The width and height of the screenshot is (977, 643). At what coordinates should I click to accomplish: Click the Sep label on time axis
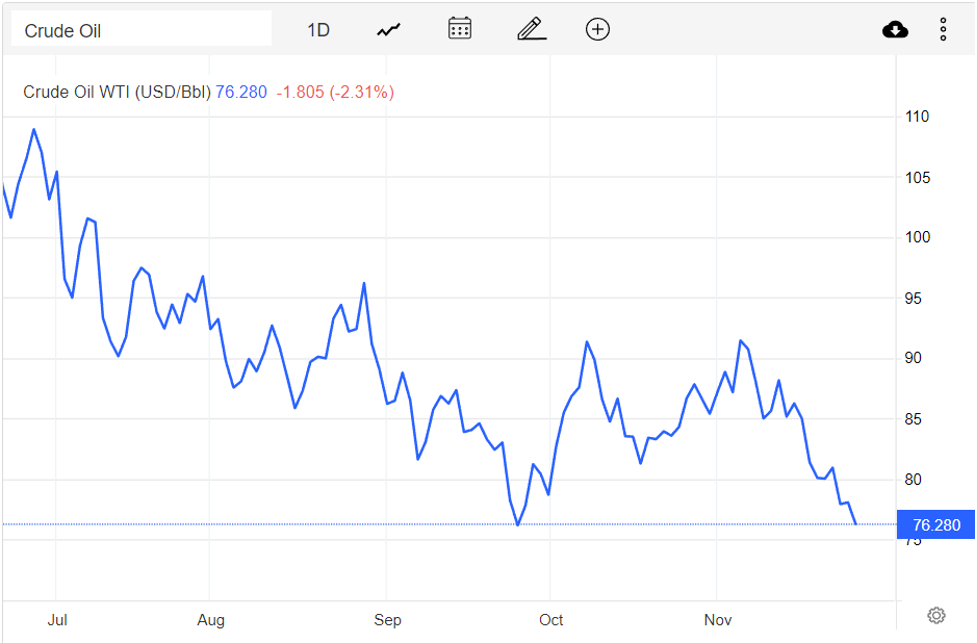[x=388, y=620]
